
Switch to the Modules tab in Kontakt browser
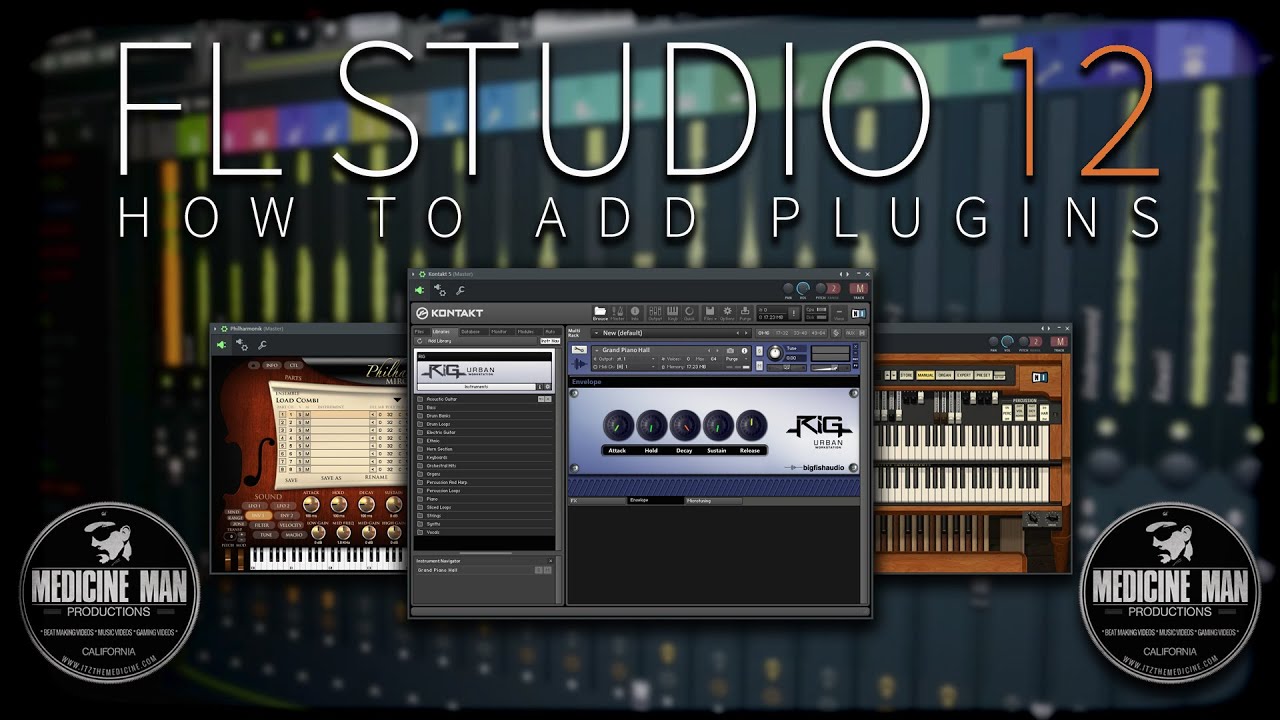coord(526,332)
